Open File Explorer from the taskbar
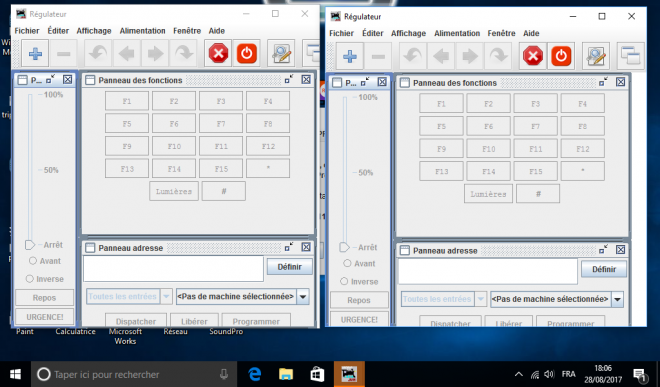This screenshot has width=660, height=387. pos(286,374)
